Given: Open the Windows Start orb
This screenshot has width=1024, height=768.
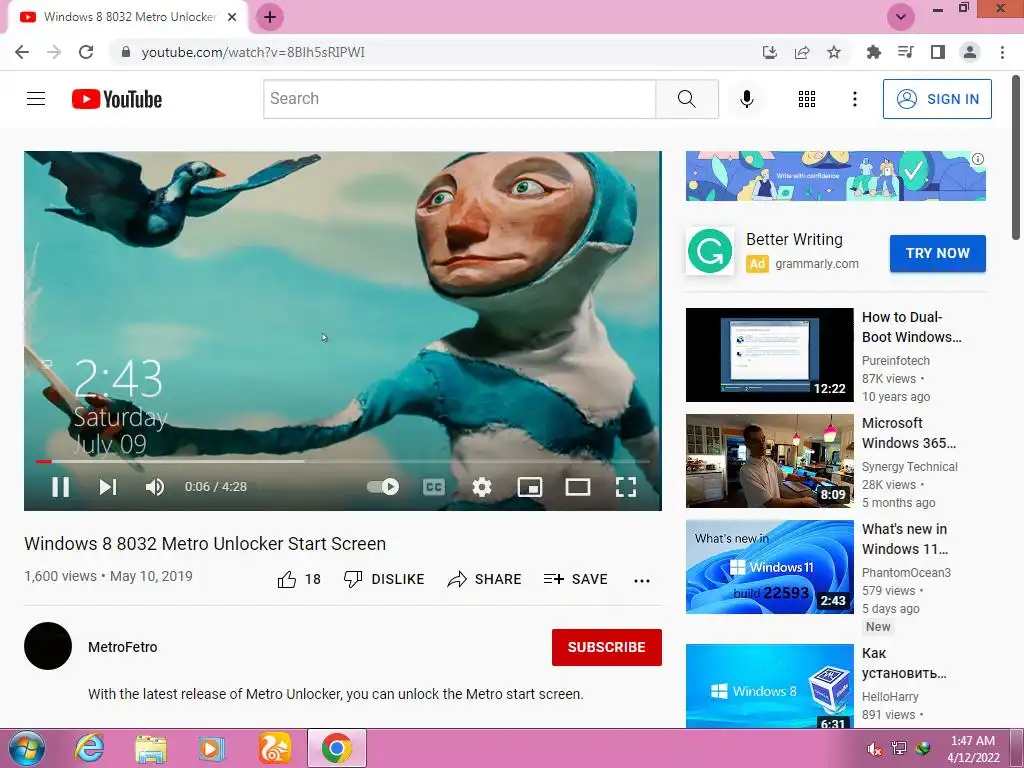Looking at the screenshot, I should [x=27, y=748].
